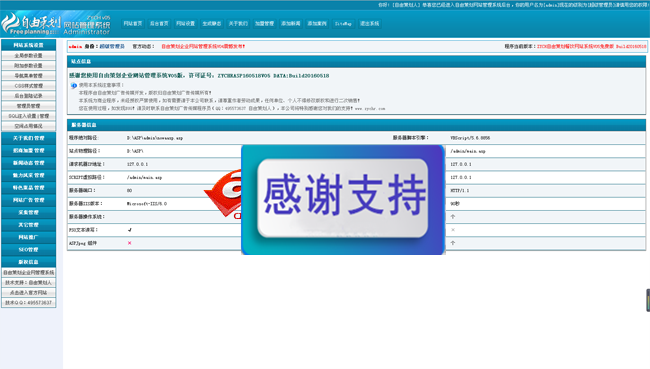The width and height of the screenshot is (650, 369).
Task: Click the red current program version link
Action: point(591,46)
